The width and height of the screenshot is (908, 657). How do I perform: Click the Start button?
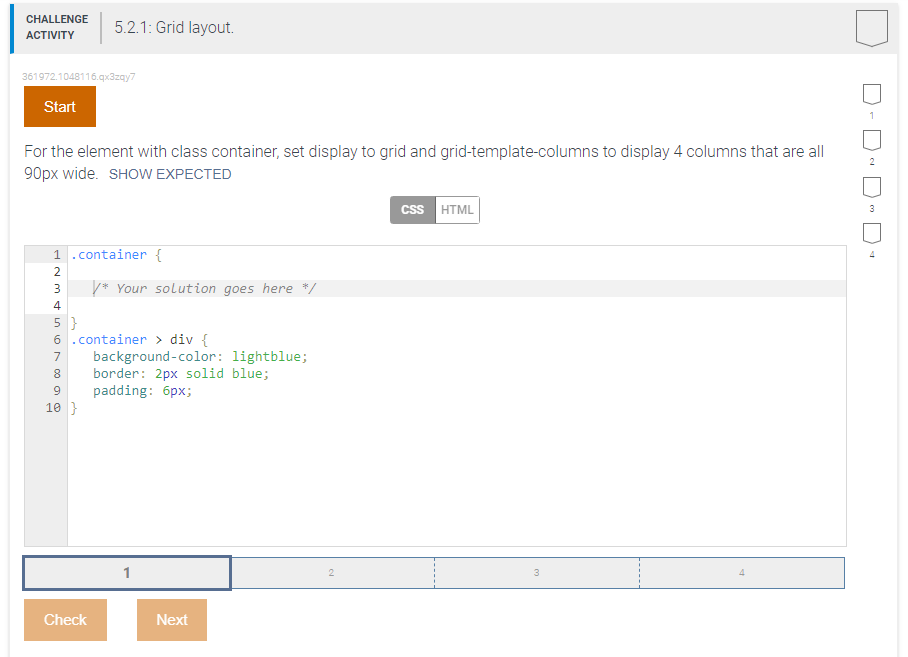(x=59, y=106)
